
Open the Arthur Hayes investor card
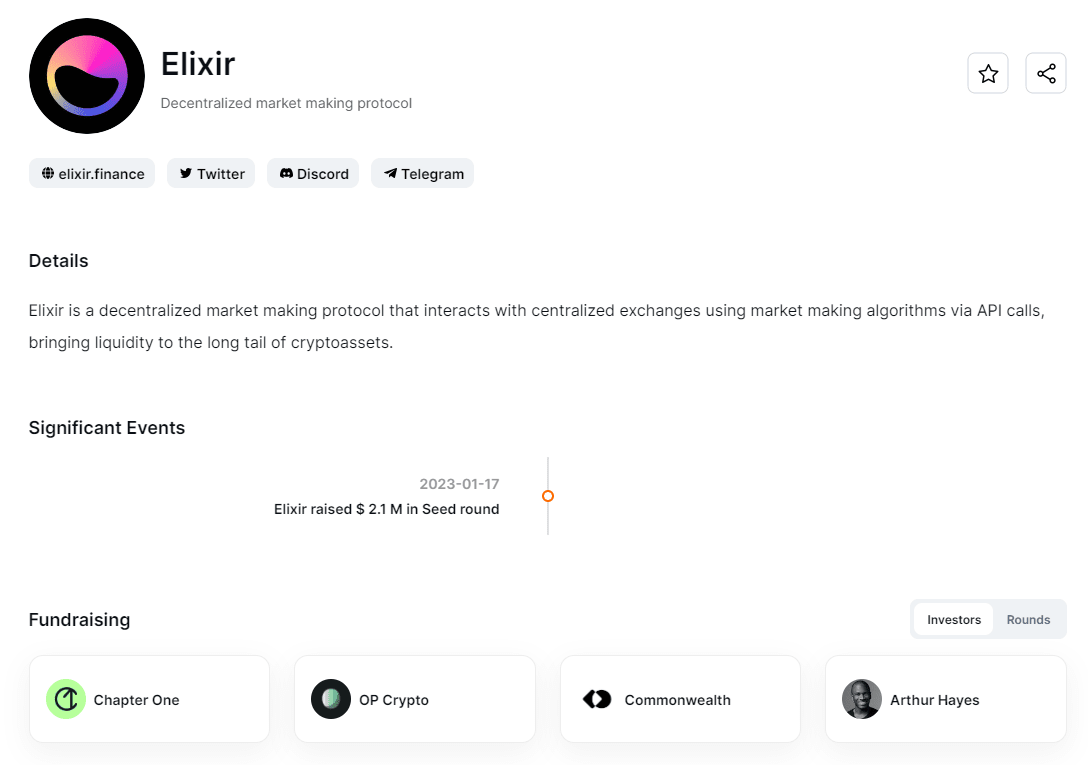(x=945, y=699)
